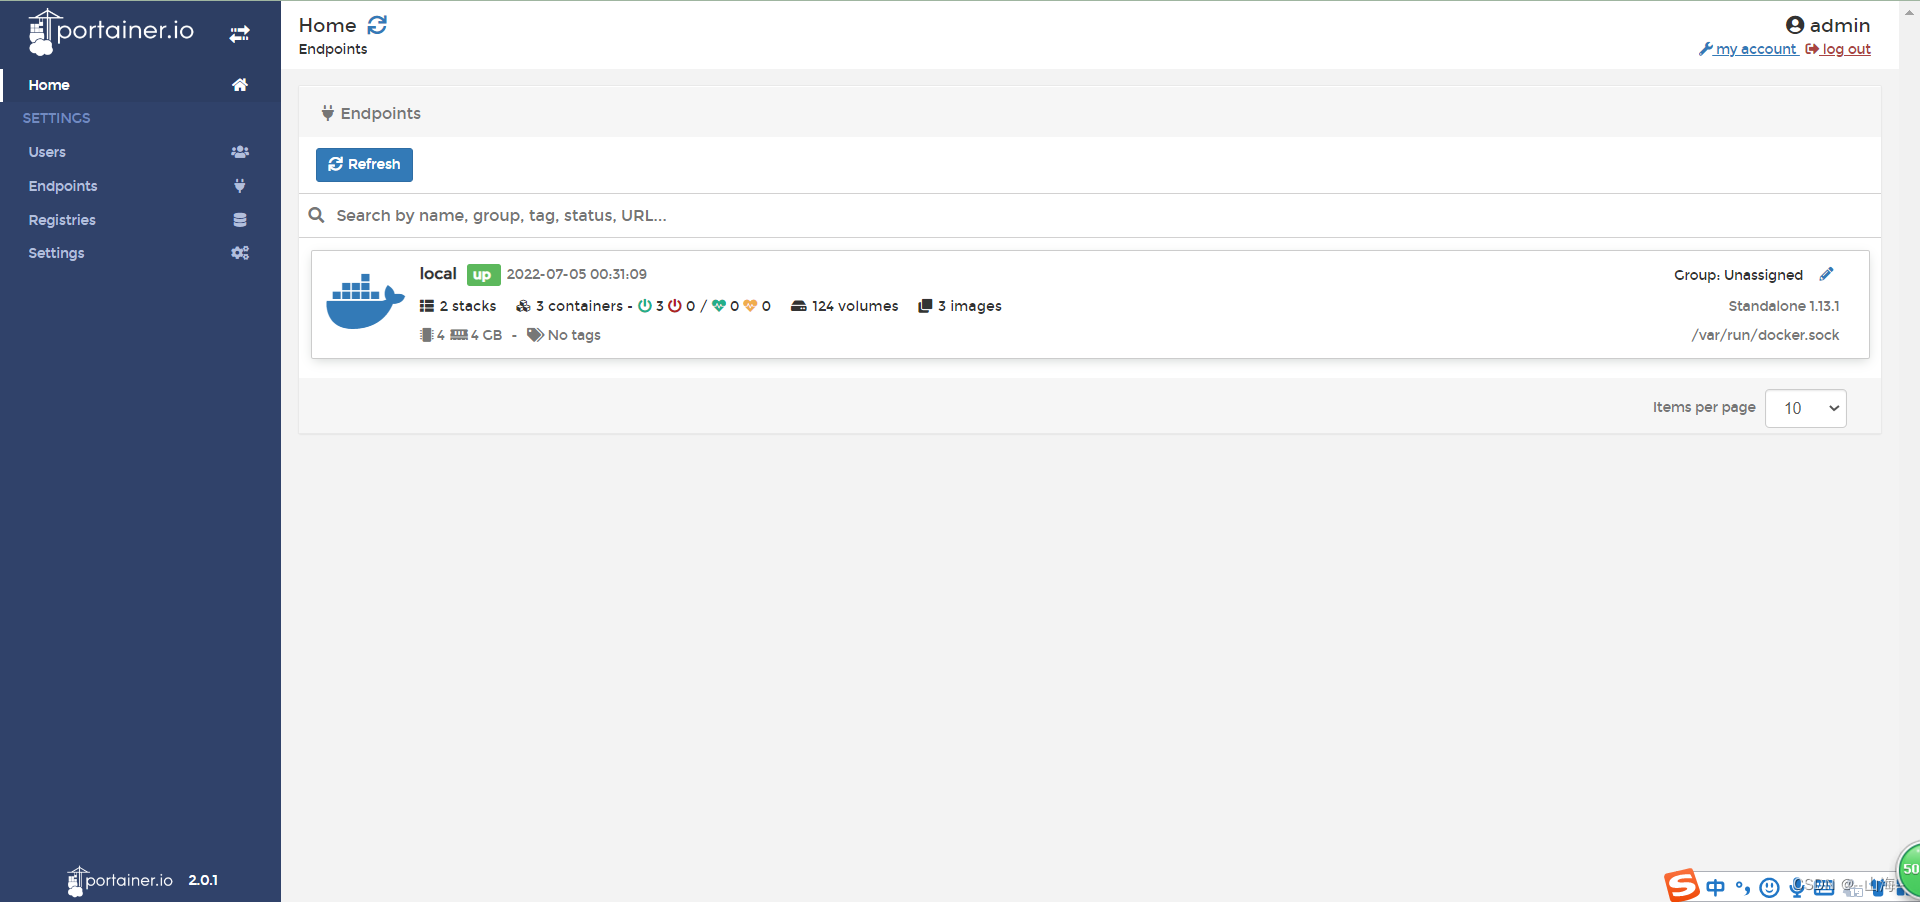Click the Sogou punctuation toggle icon
Viewport: 1920px width, 902px height.
click(1743, 887)
